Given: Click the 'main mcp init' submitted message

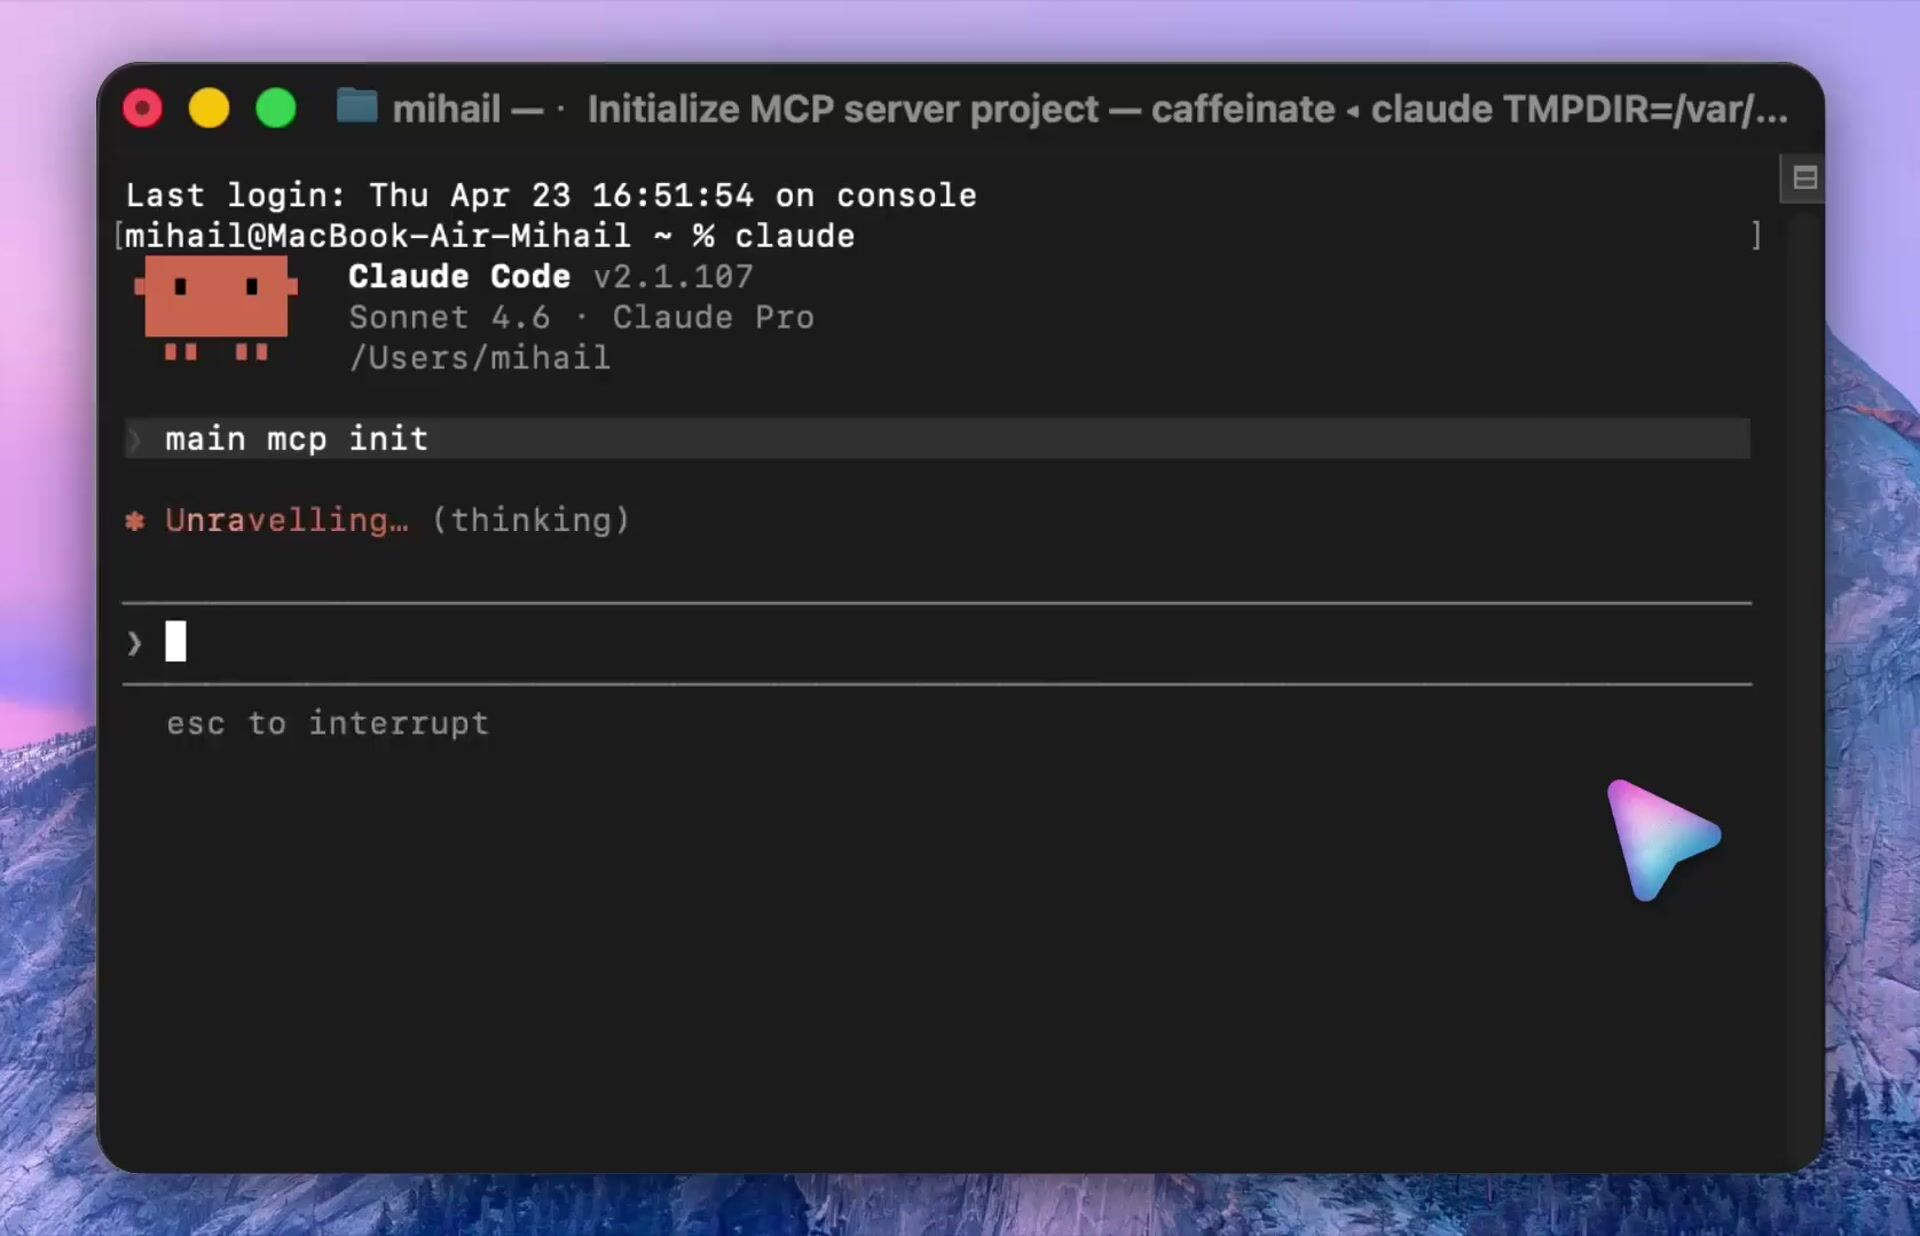Looking at the screenshot, I should click(297, 439).
